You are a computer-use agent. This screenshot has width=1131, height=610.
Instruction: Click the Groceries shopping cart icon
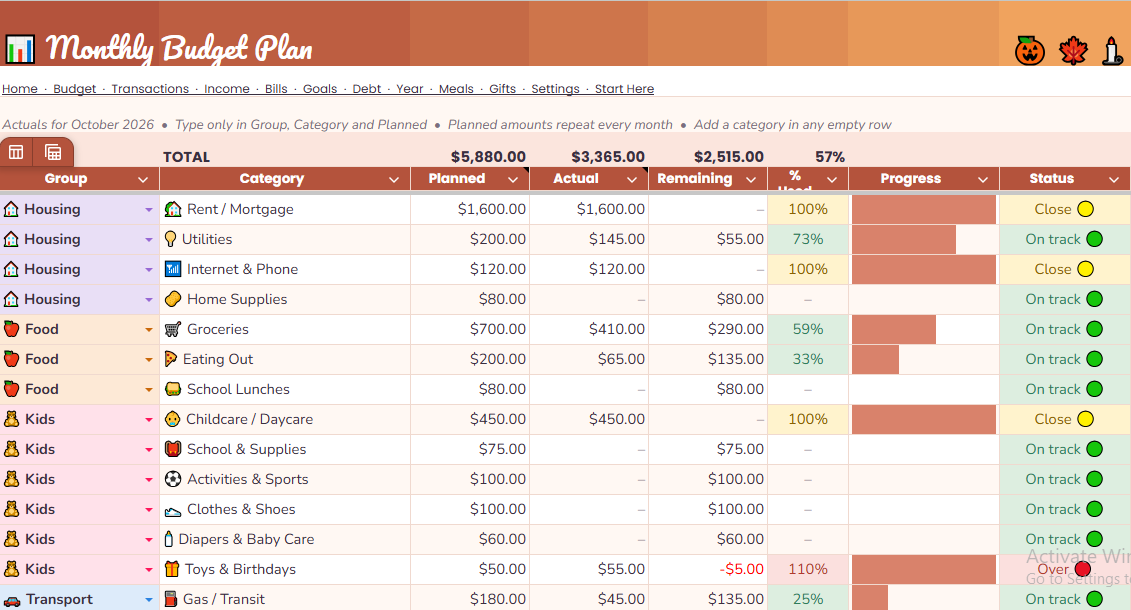point(172,329)
